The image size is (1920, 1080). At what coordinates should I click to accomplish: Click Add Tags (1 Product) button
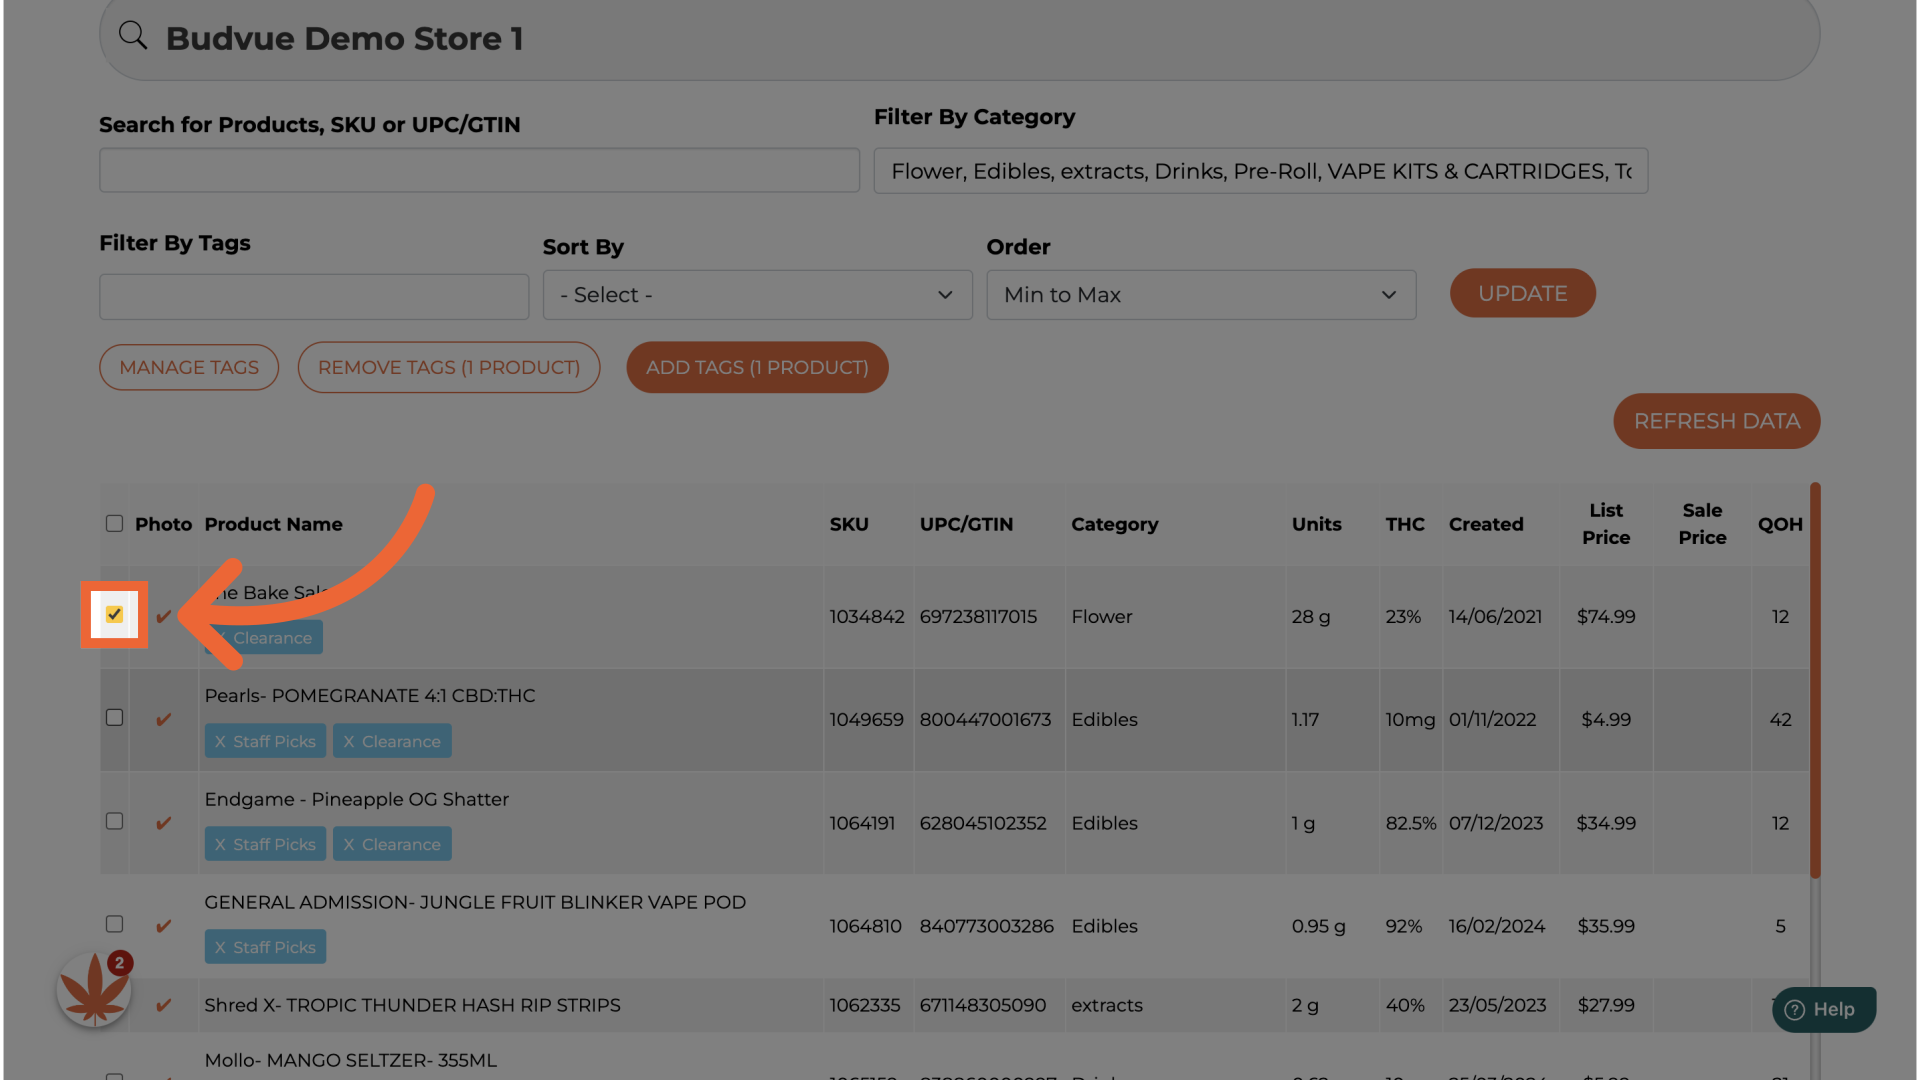(757, 367)
